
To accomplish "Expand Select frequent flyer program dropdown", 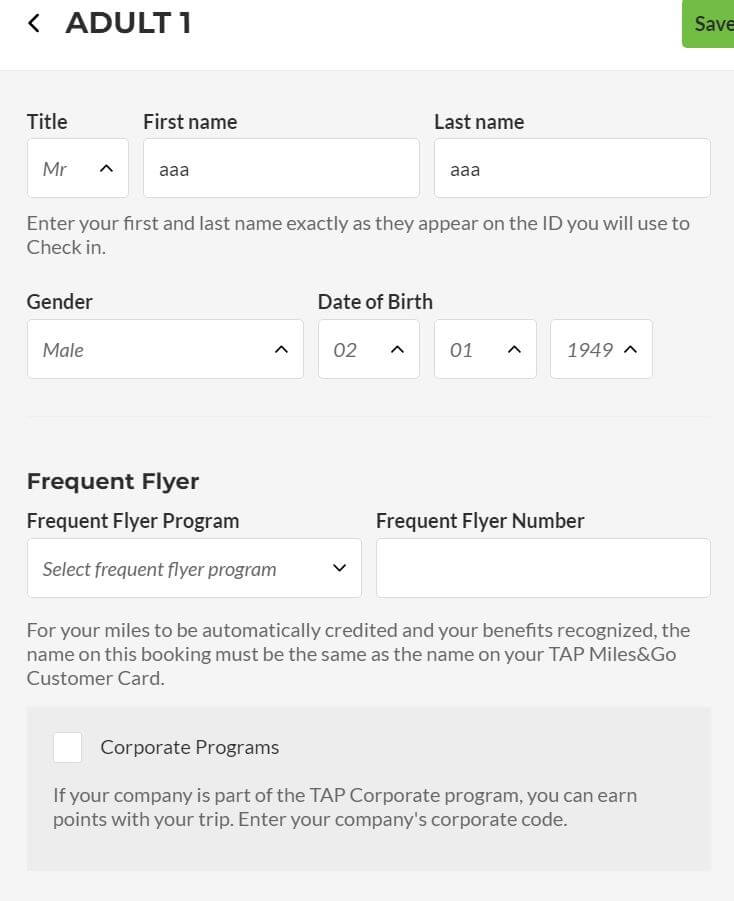I will pyautogui.click(x=194, y=568).
